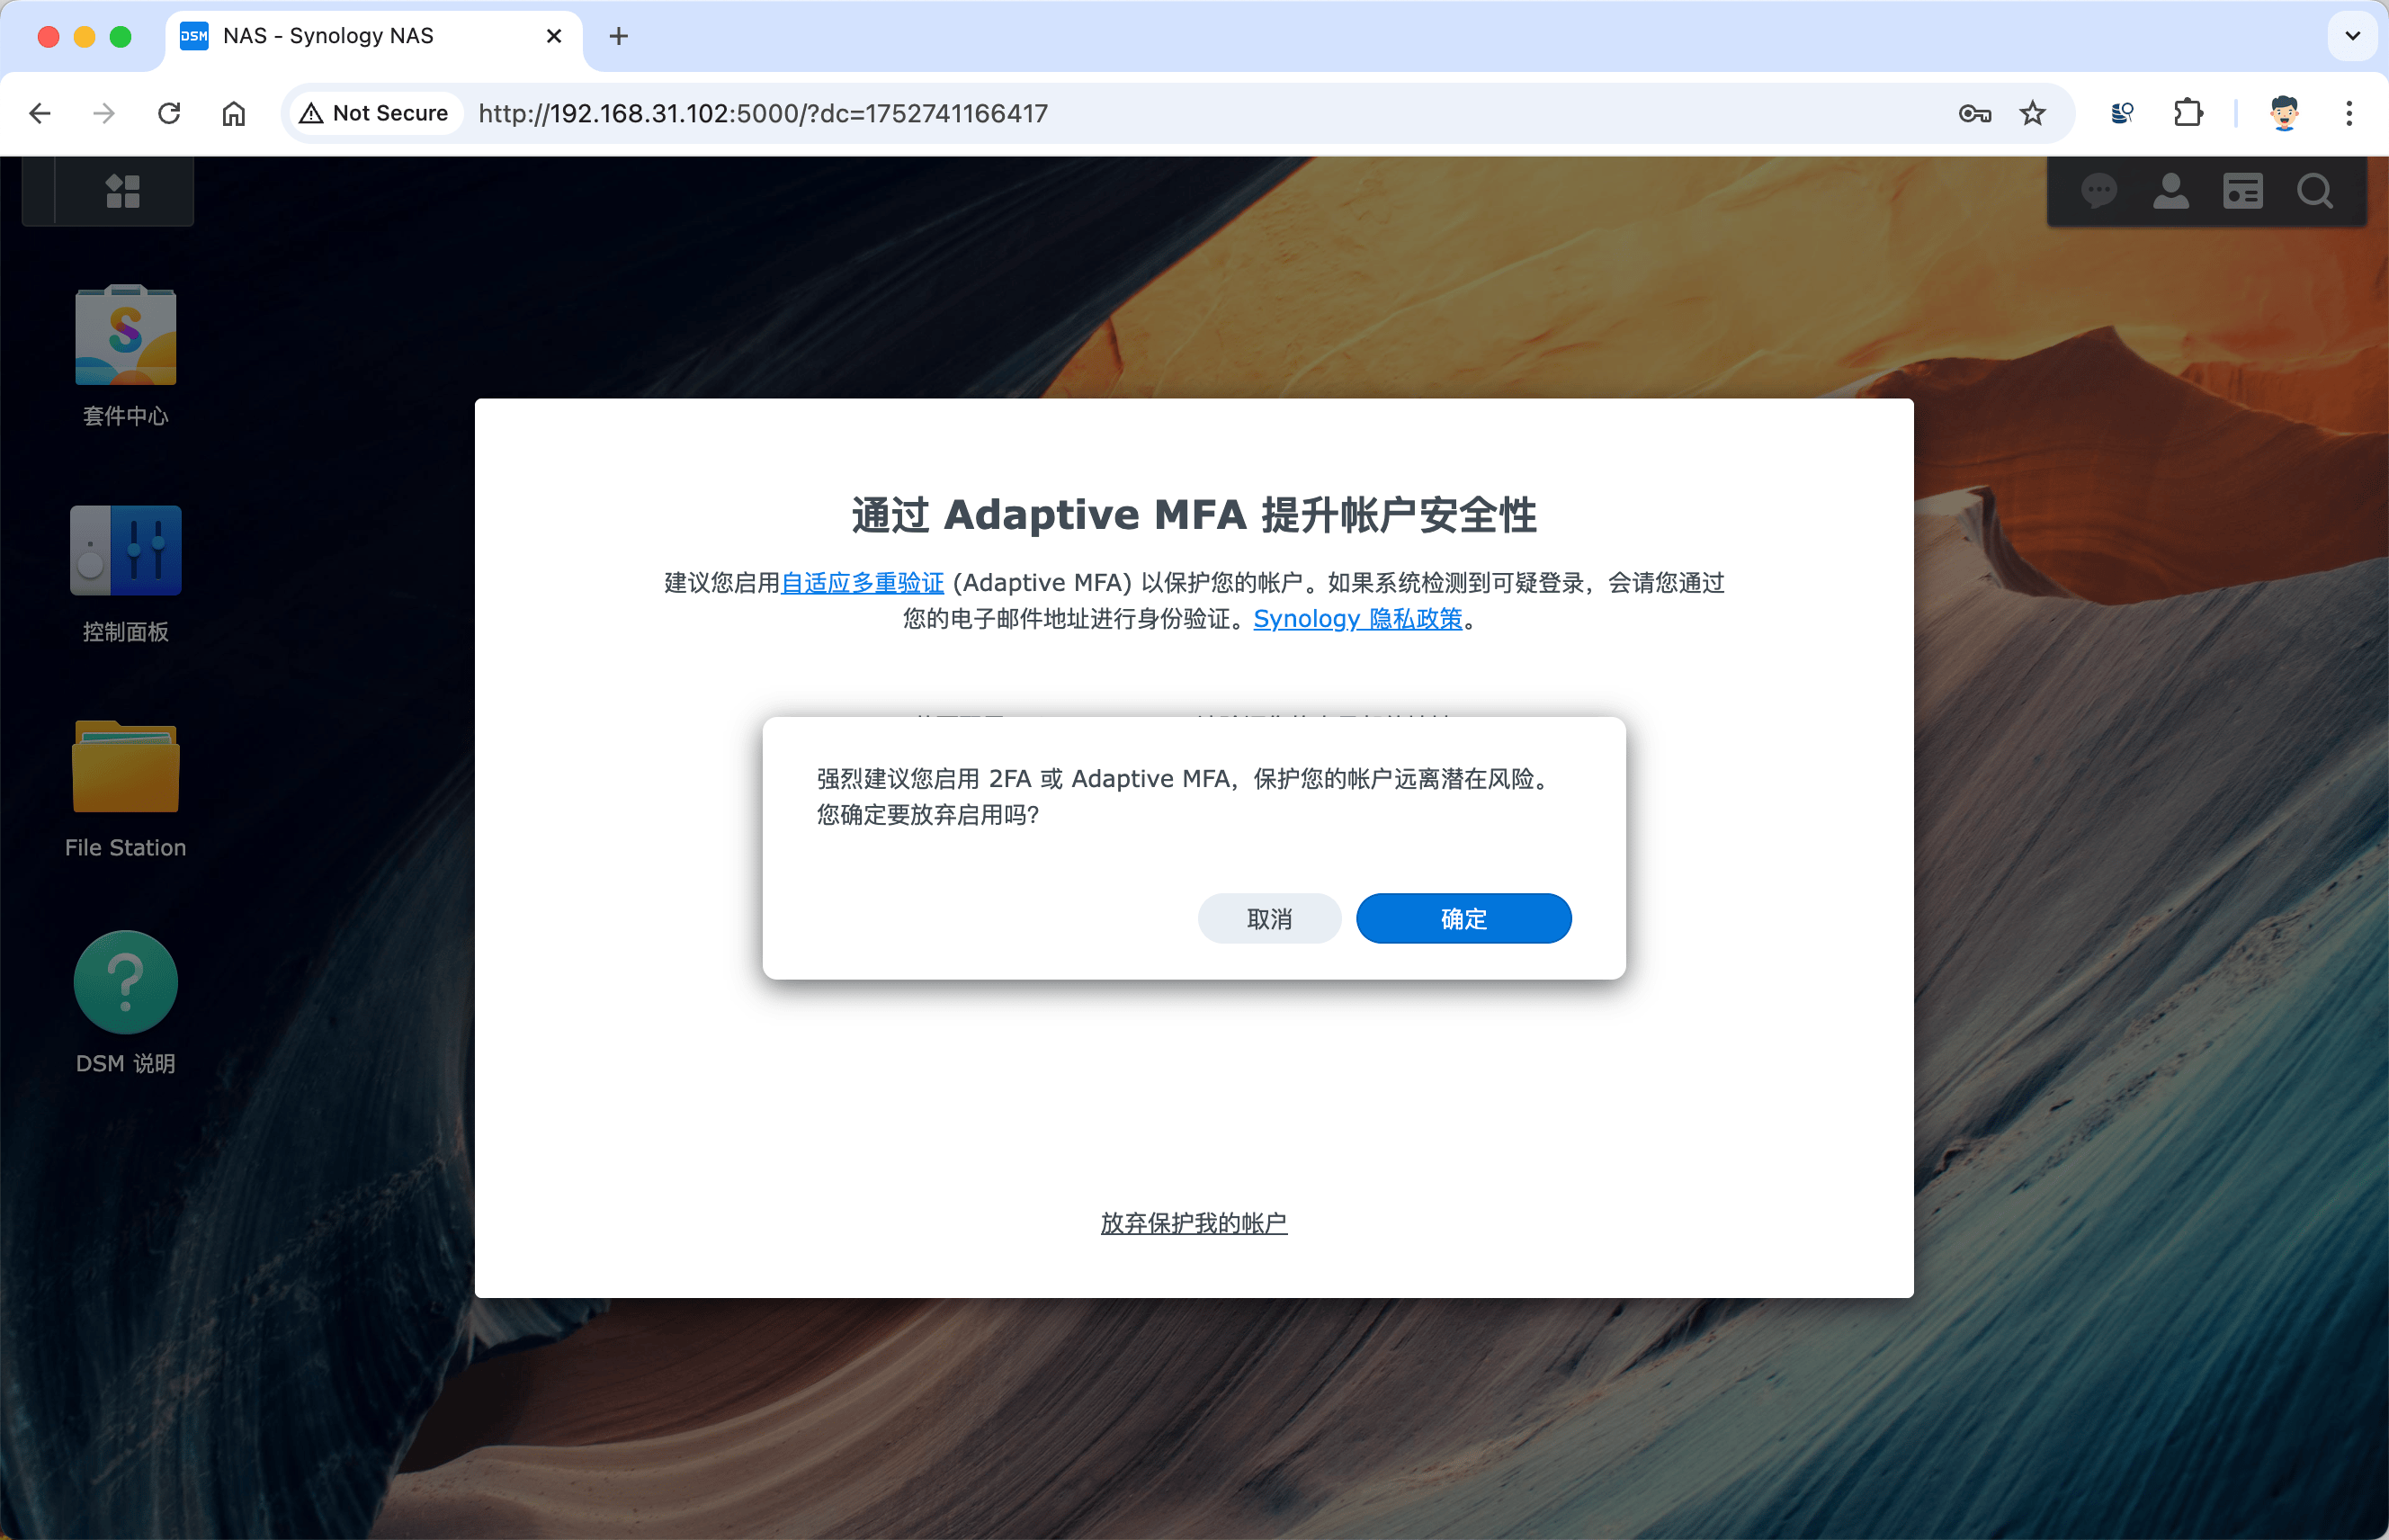Open new browser tab with plus
This screenshot has width=2389, height=1540.
click(618, 36)
